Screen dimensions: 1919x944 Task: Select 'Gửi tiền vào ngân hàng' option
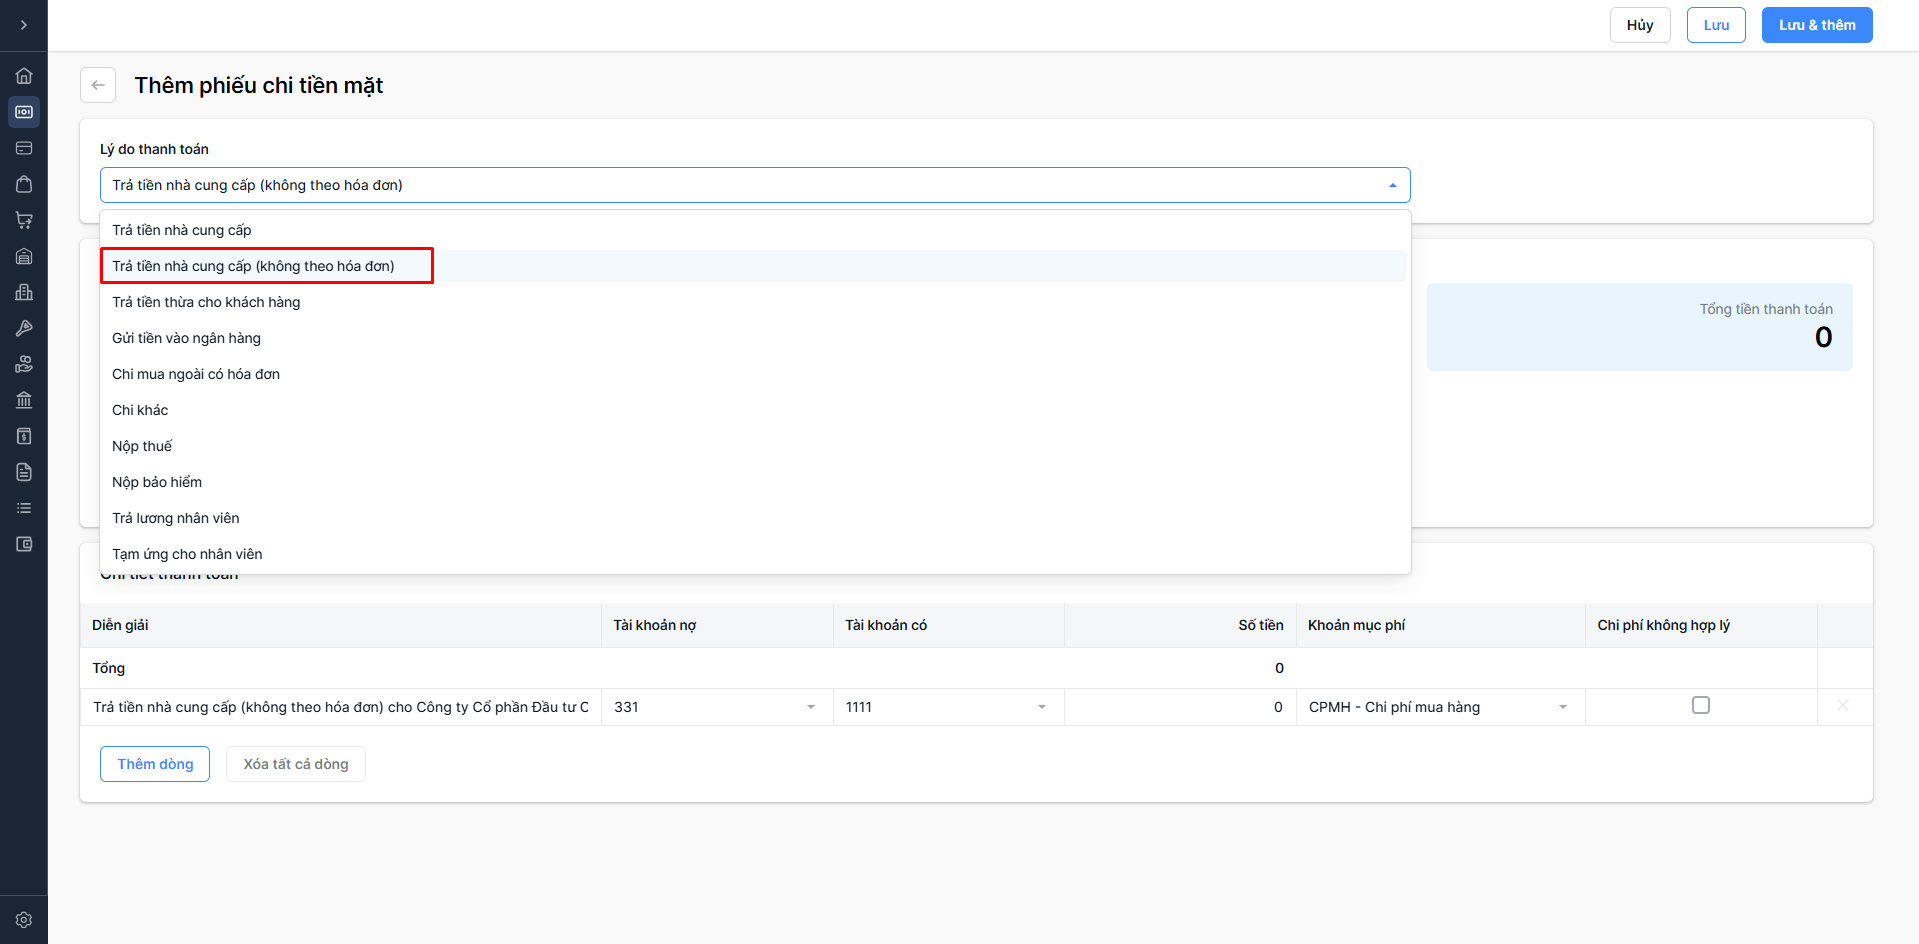(186, 338)
